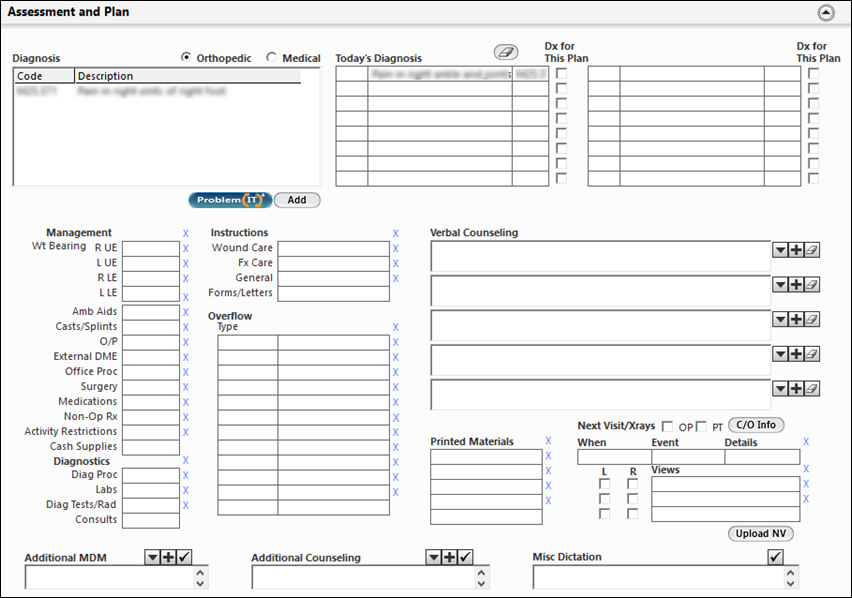852x598 pixels.
Task: Click Additional MDM plus icon
Action: (x=168, y=557)
